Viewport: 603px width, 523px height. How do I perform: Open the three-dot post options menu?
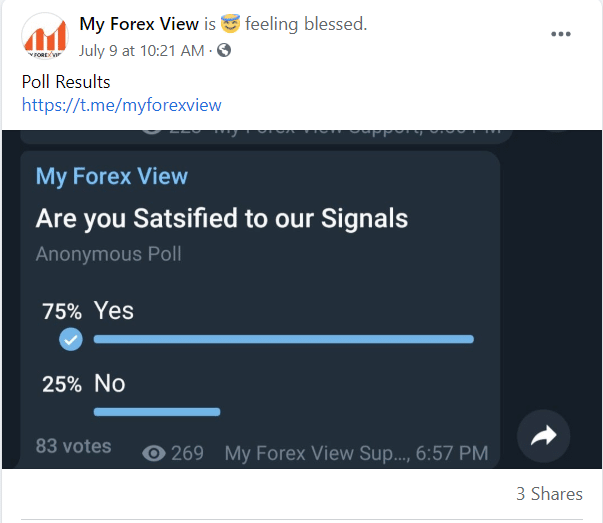click(x=561, y=34)
